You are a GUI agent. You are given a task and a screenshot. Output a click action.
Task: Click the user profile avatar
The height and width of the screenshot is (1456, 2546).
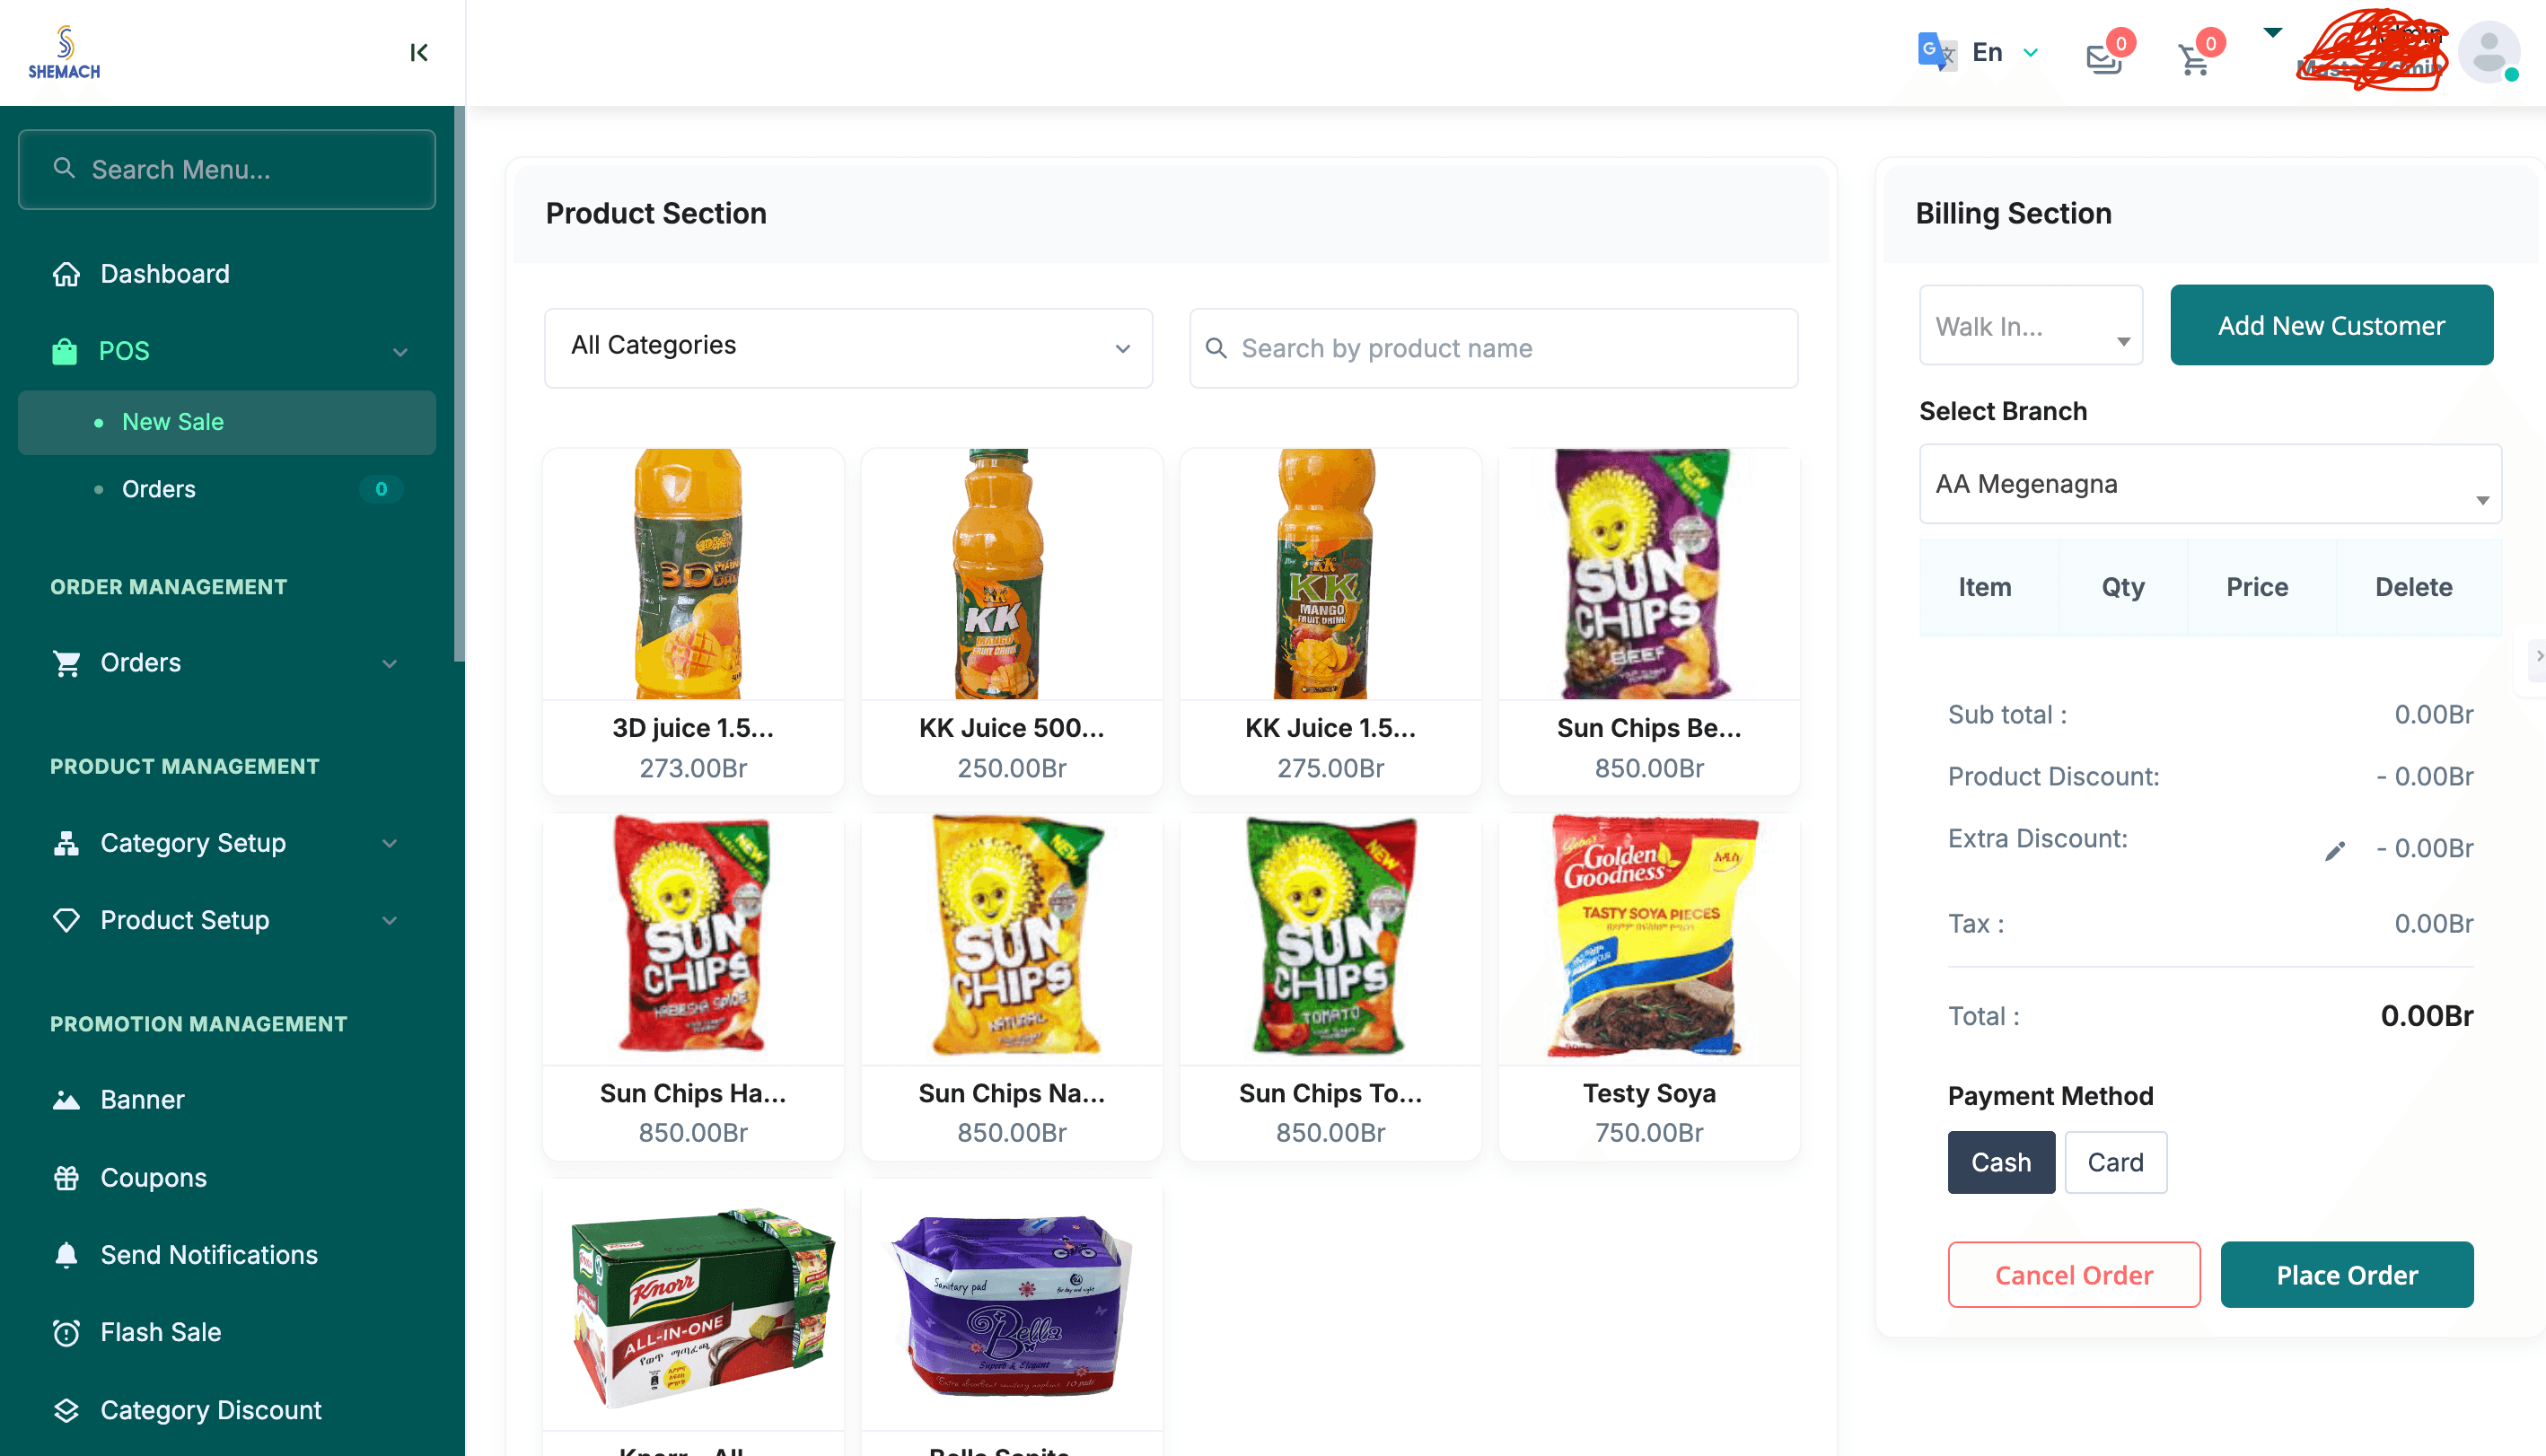2488,52
